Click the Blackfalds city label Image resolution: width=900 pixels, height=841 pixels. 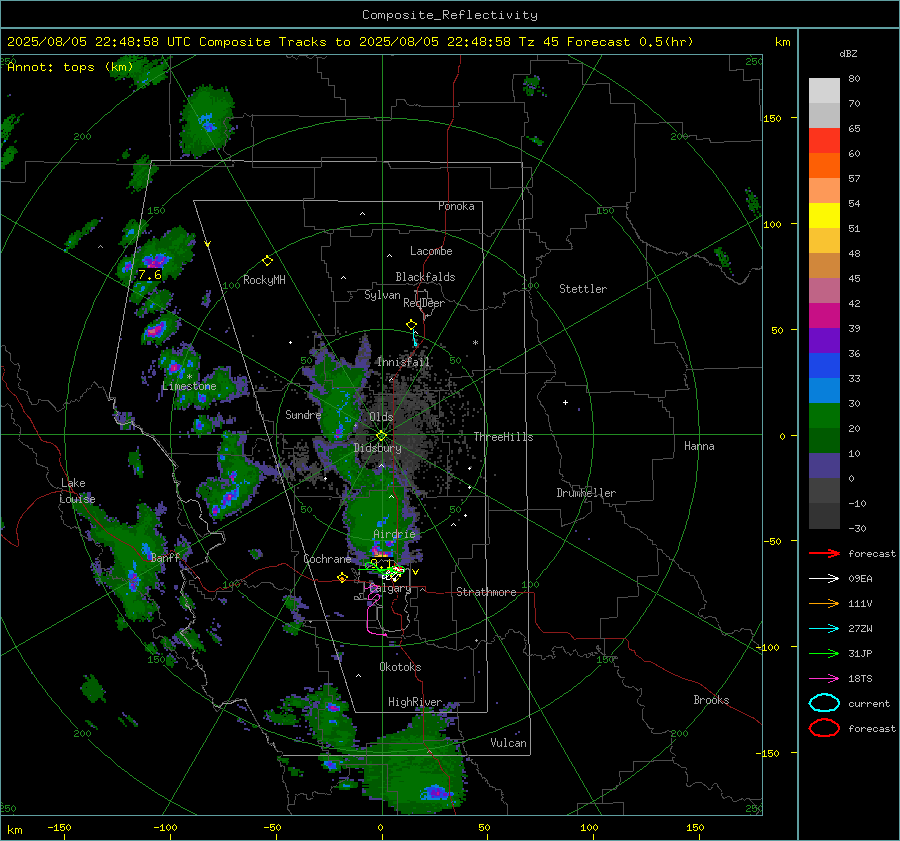(x=425, y=277)
